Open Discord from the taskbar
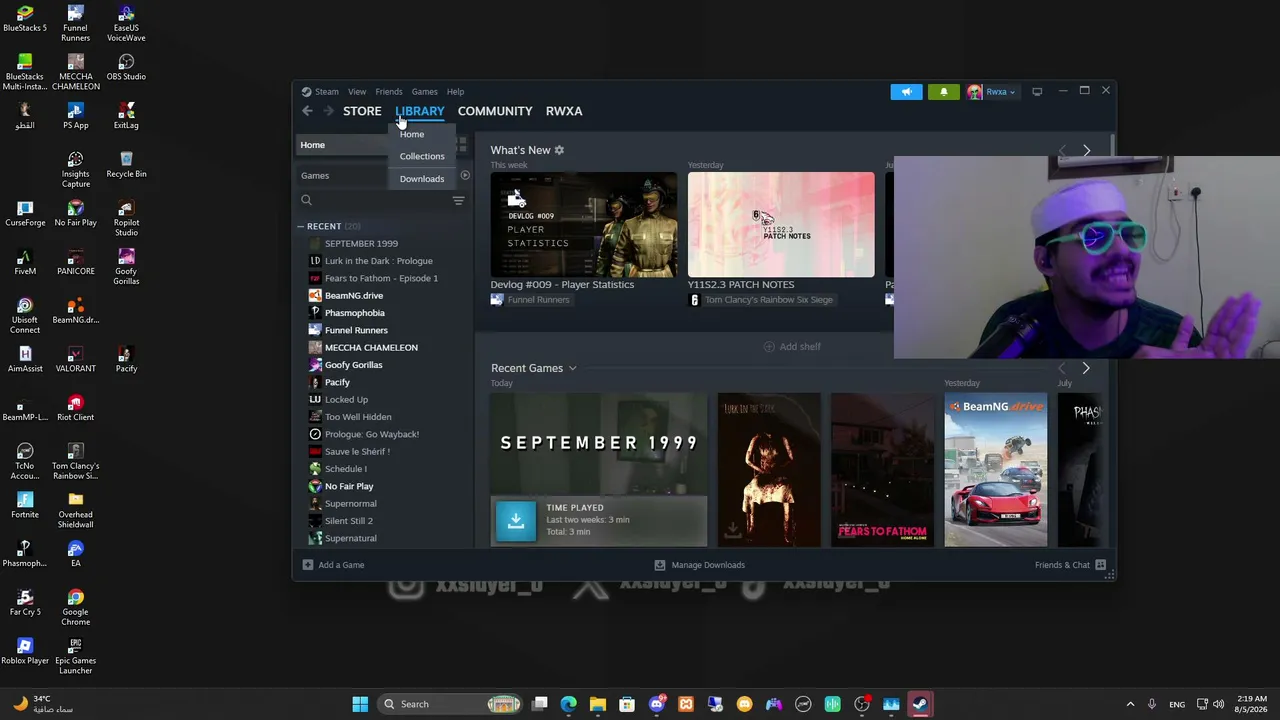The image size is (1280, 720). [657, 704]
